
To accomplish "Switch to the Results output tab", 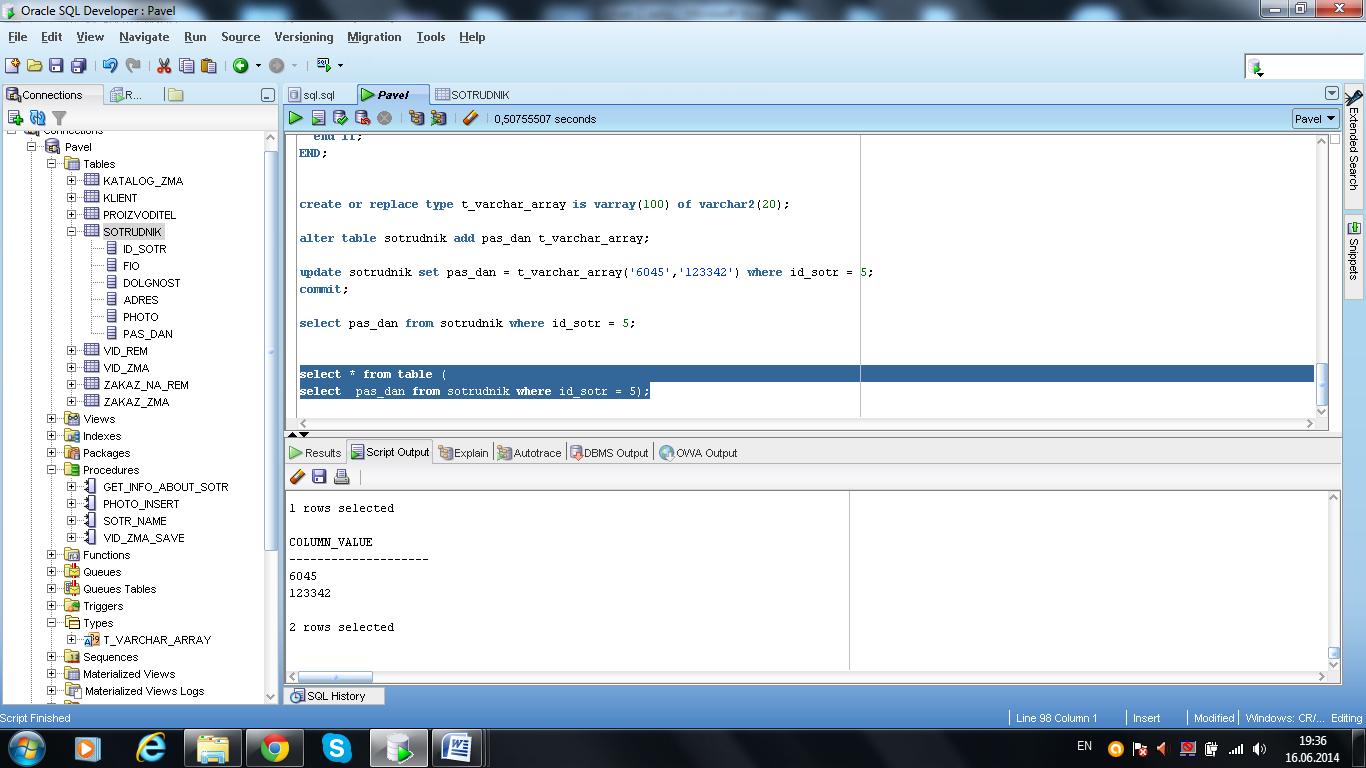I will point(315,453).
